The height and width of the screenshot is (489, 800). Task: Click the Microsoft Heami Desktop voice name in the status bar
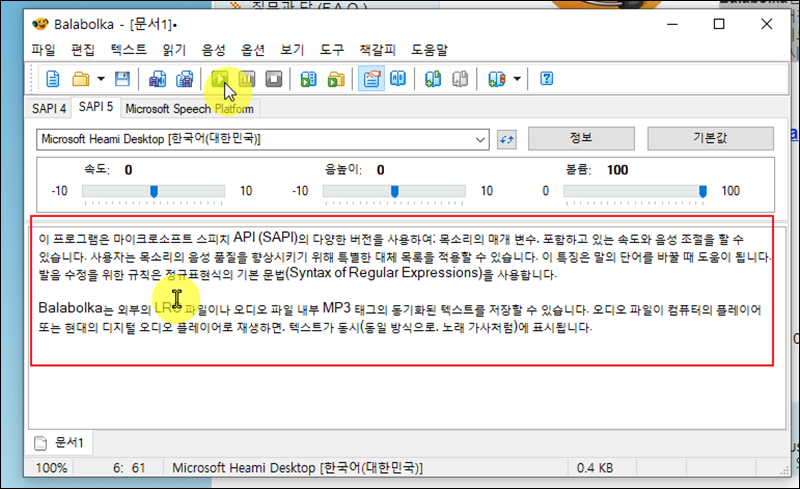(297, 468)
